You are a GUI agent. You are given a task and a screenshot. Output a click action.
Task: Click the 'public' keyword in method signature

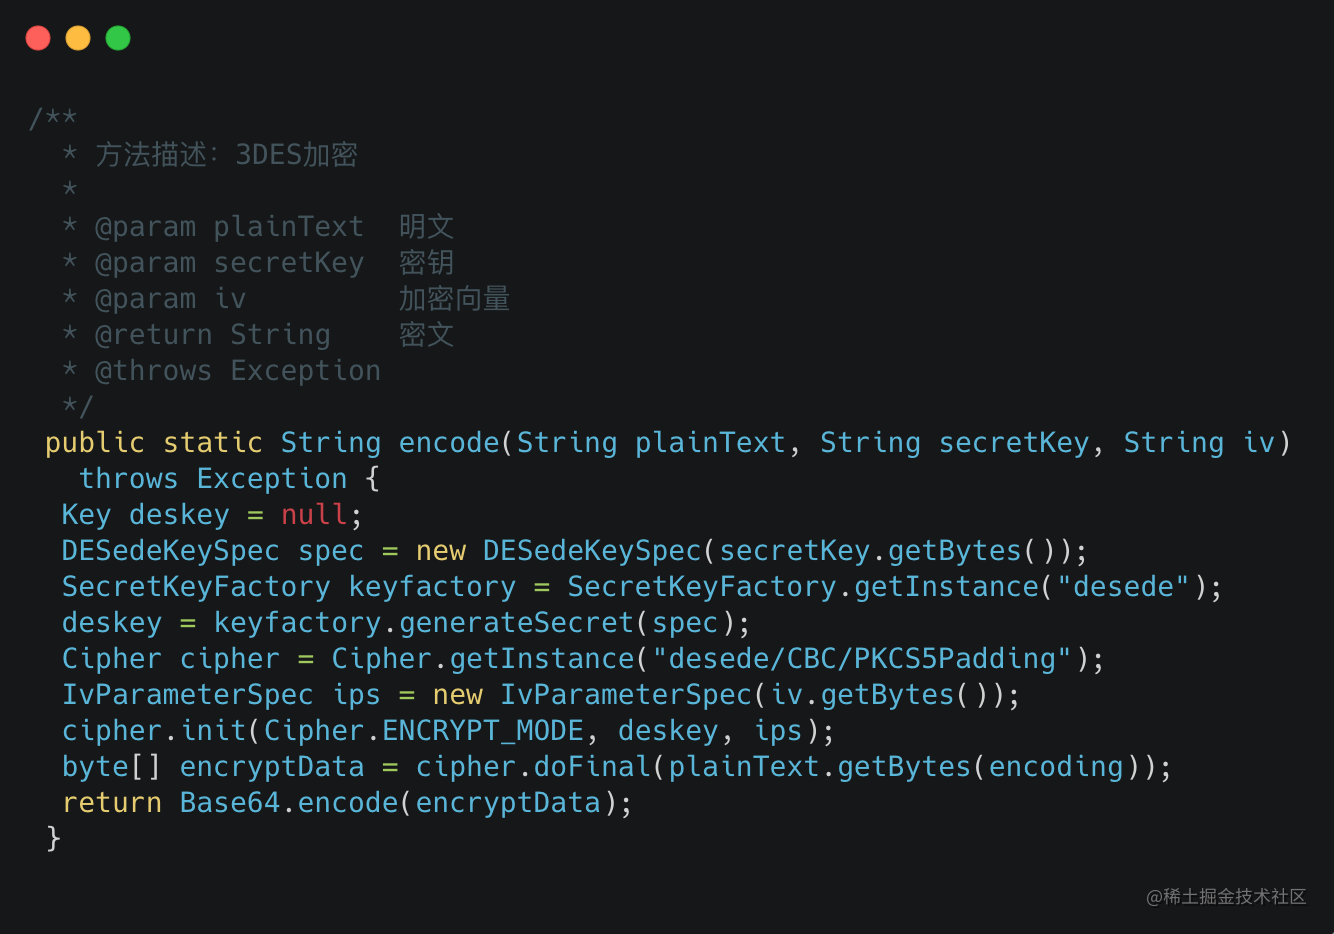pos(95,442)
